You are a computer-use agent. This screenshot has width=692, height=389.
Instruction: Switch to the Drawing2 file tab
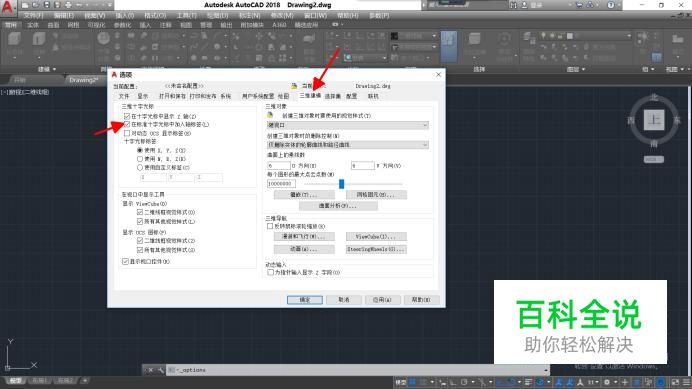coord(83,80)
